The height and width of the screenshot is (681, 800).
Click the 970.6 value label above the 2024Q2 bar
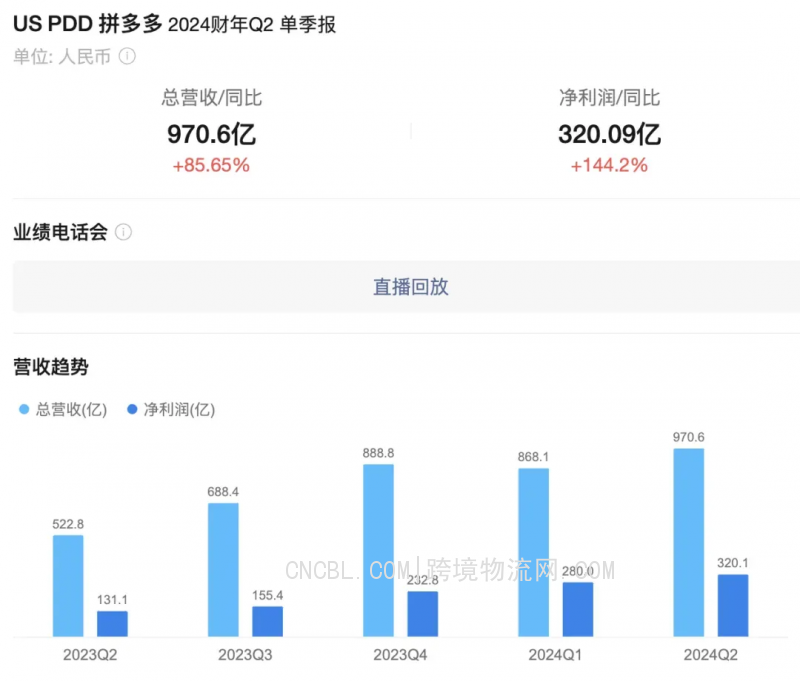point(689,437)
